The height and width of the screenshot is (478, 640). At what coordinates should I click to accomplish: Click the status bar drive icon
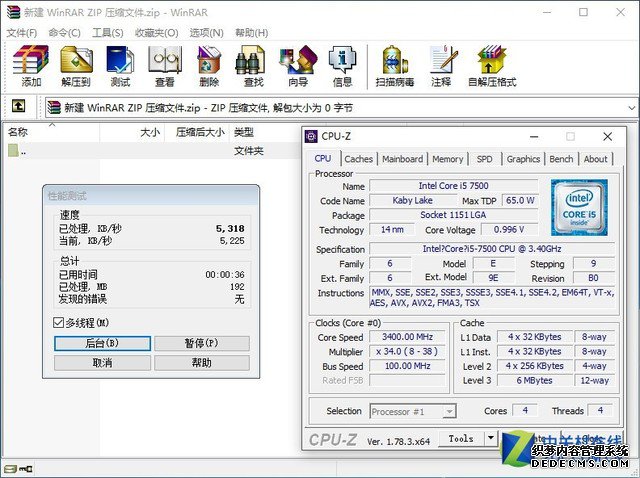pyautogui.click(x=11, y=469)
